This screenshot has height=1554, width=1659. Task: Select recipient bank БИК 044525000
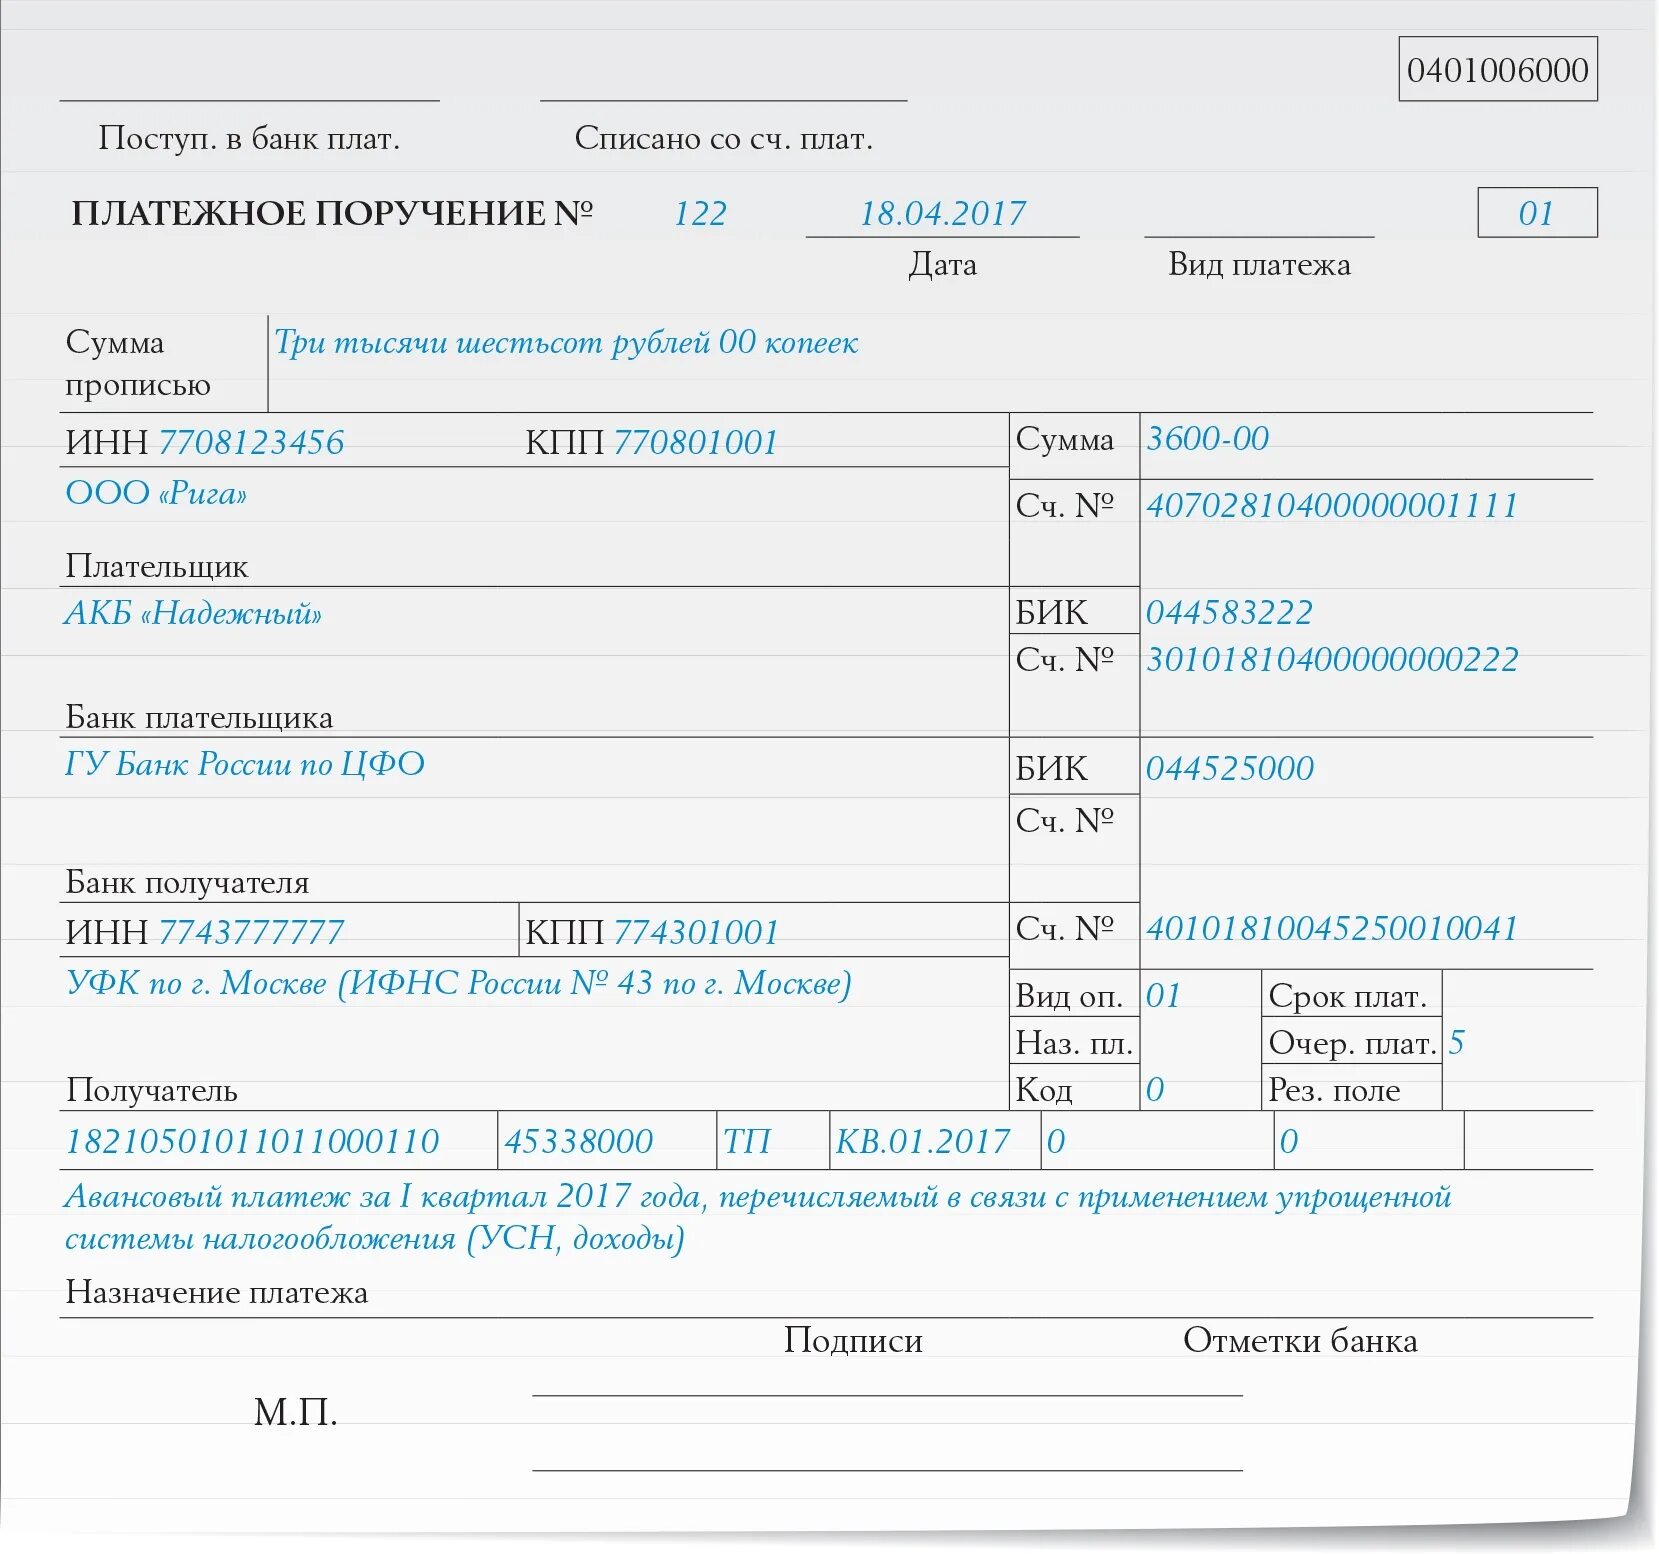pos(1230,768)
